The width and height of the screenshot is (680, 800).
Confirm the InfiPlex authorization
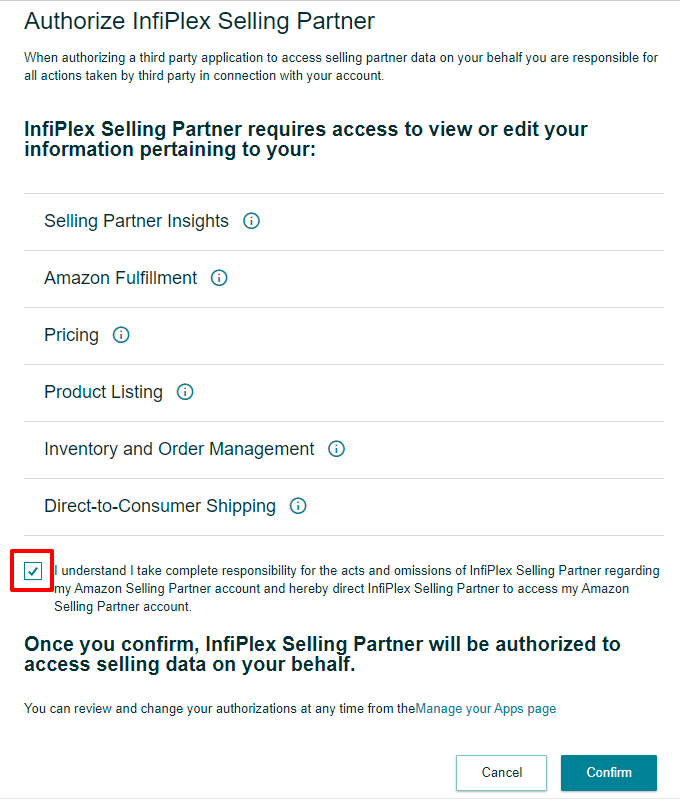(608, 772)
